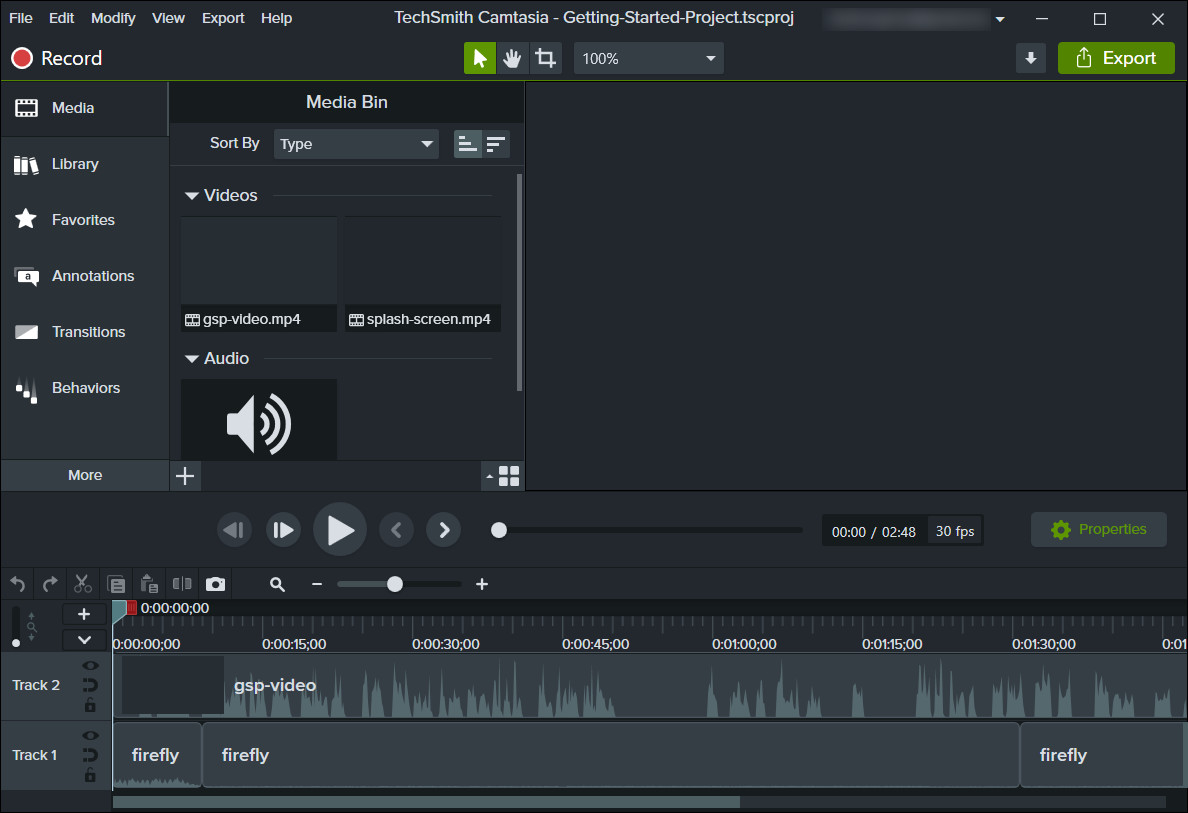Click the Cut scissors icon
Screen dimensions: 1188x813
(83, 584)
